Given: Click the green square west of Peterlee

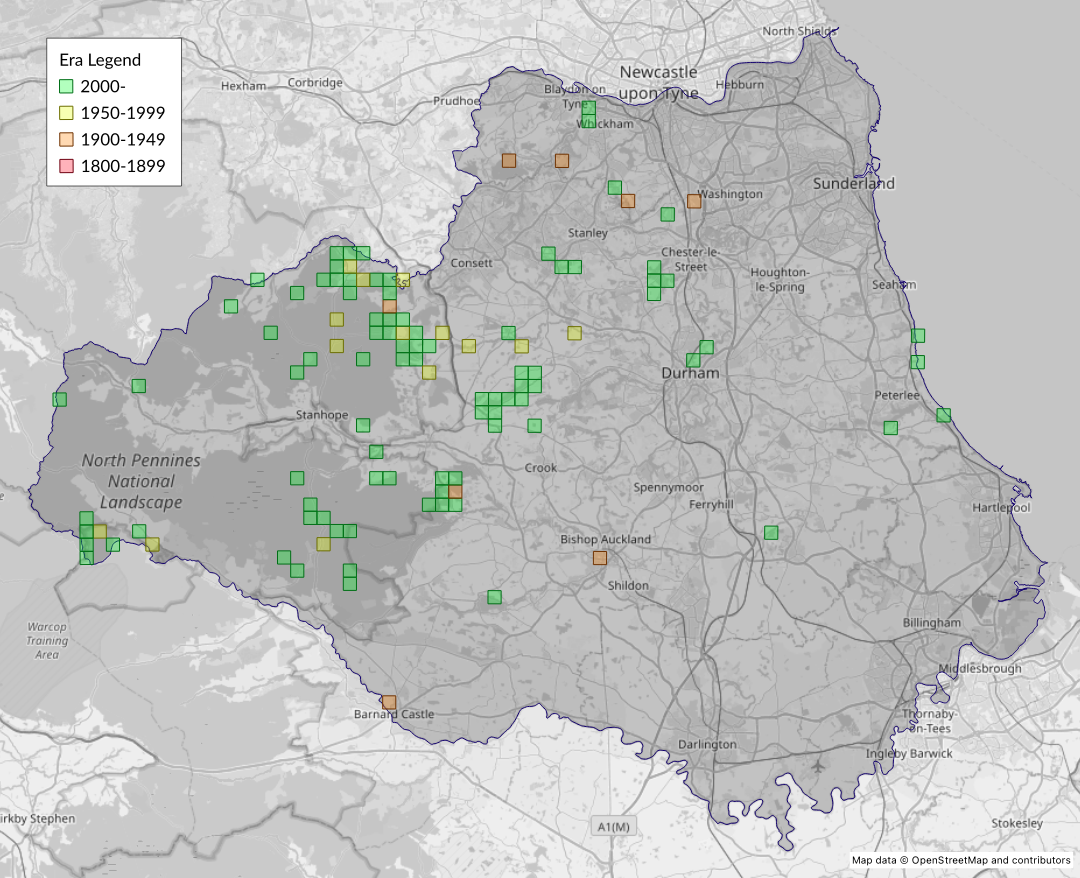Looking at the screenshot, I should point(891,428).
